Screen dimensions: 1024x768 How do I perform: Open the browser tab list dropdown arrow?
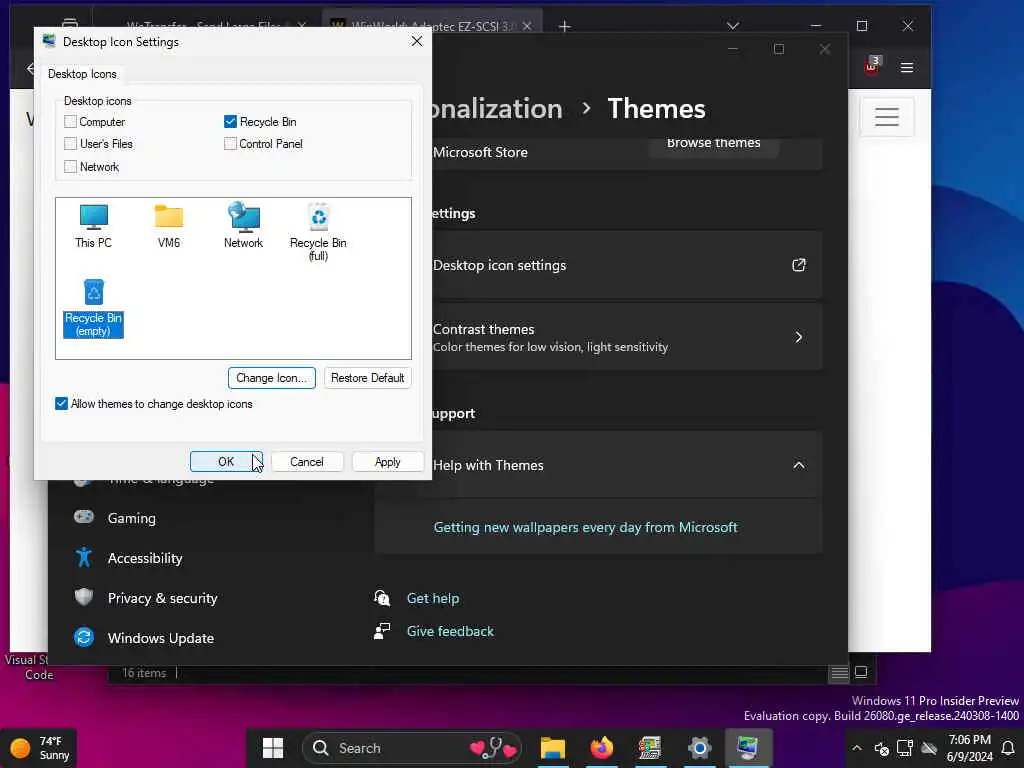tap(733, 25)
